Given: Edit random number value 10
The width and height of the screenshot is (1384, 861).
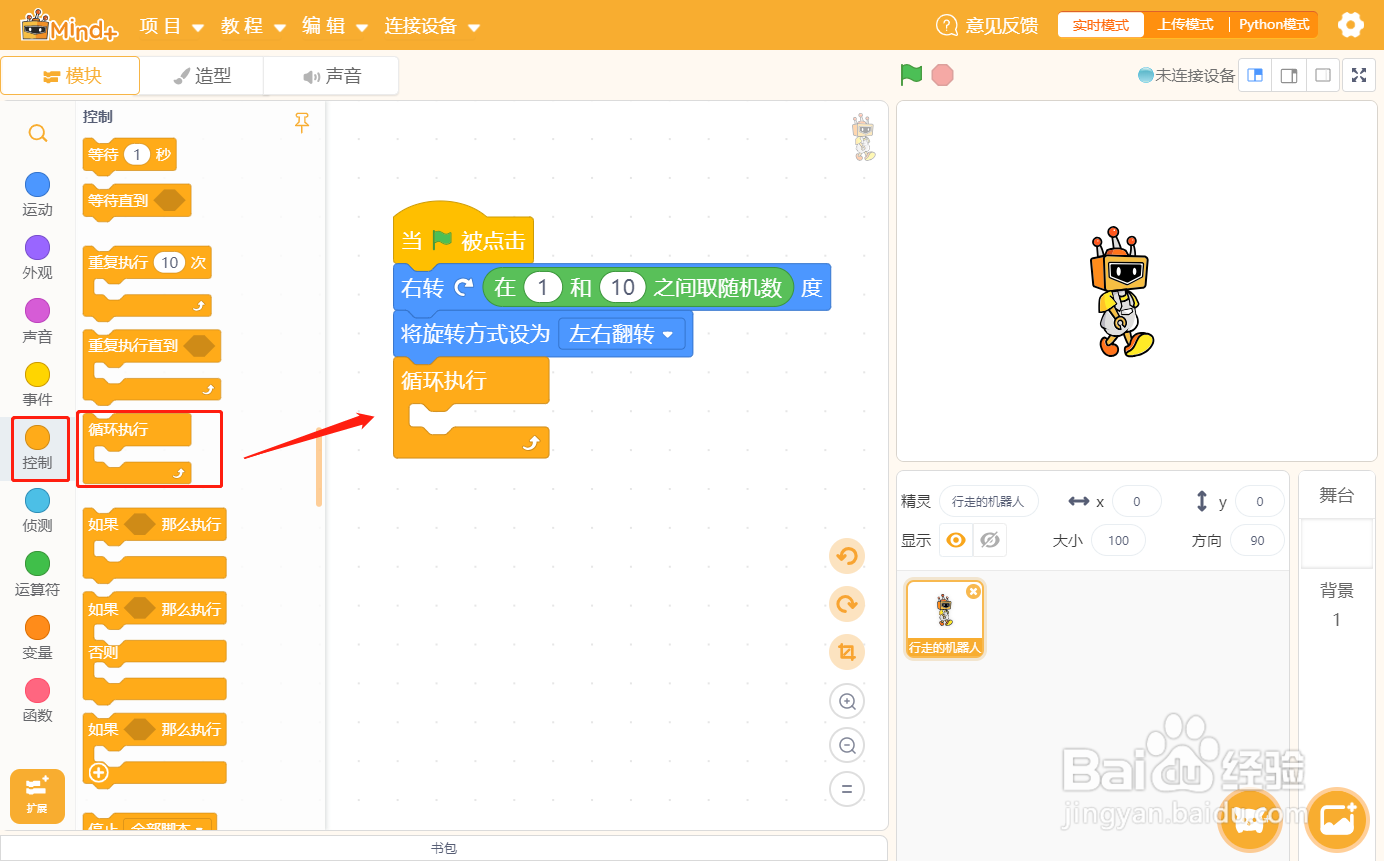Looking at the screenshot, I should (622, 288).
